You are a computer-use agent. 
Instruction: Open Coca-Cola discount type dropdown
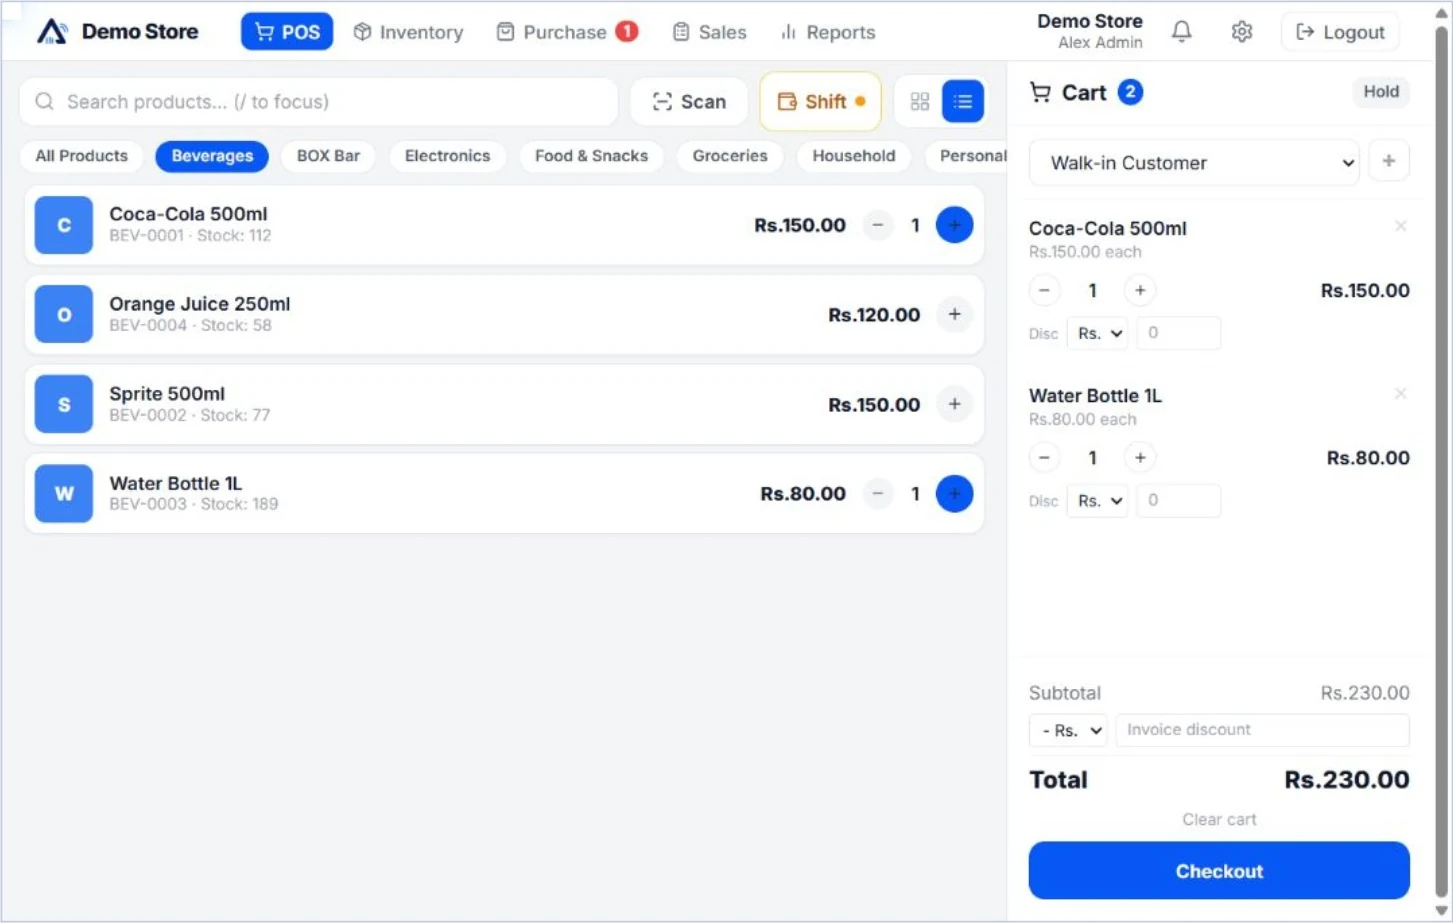click(1098, 333)
